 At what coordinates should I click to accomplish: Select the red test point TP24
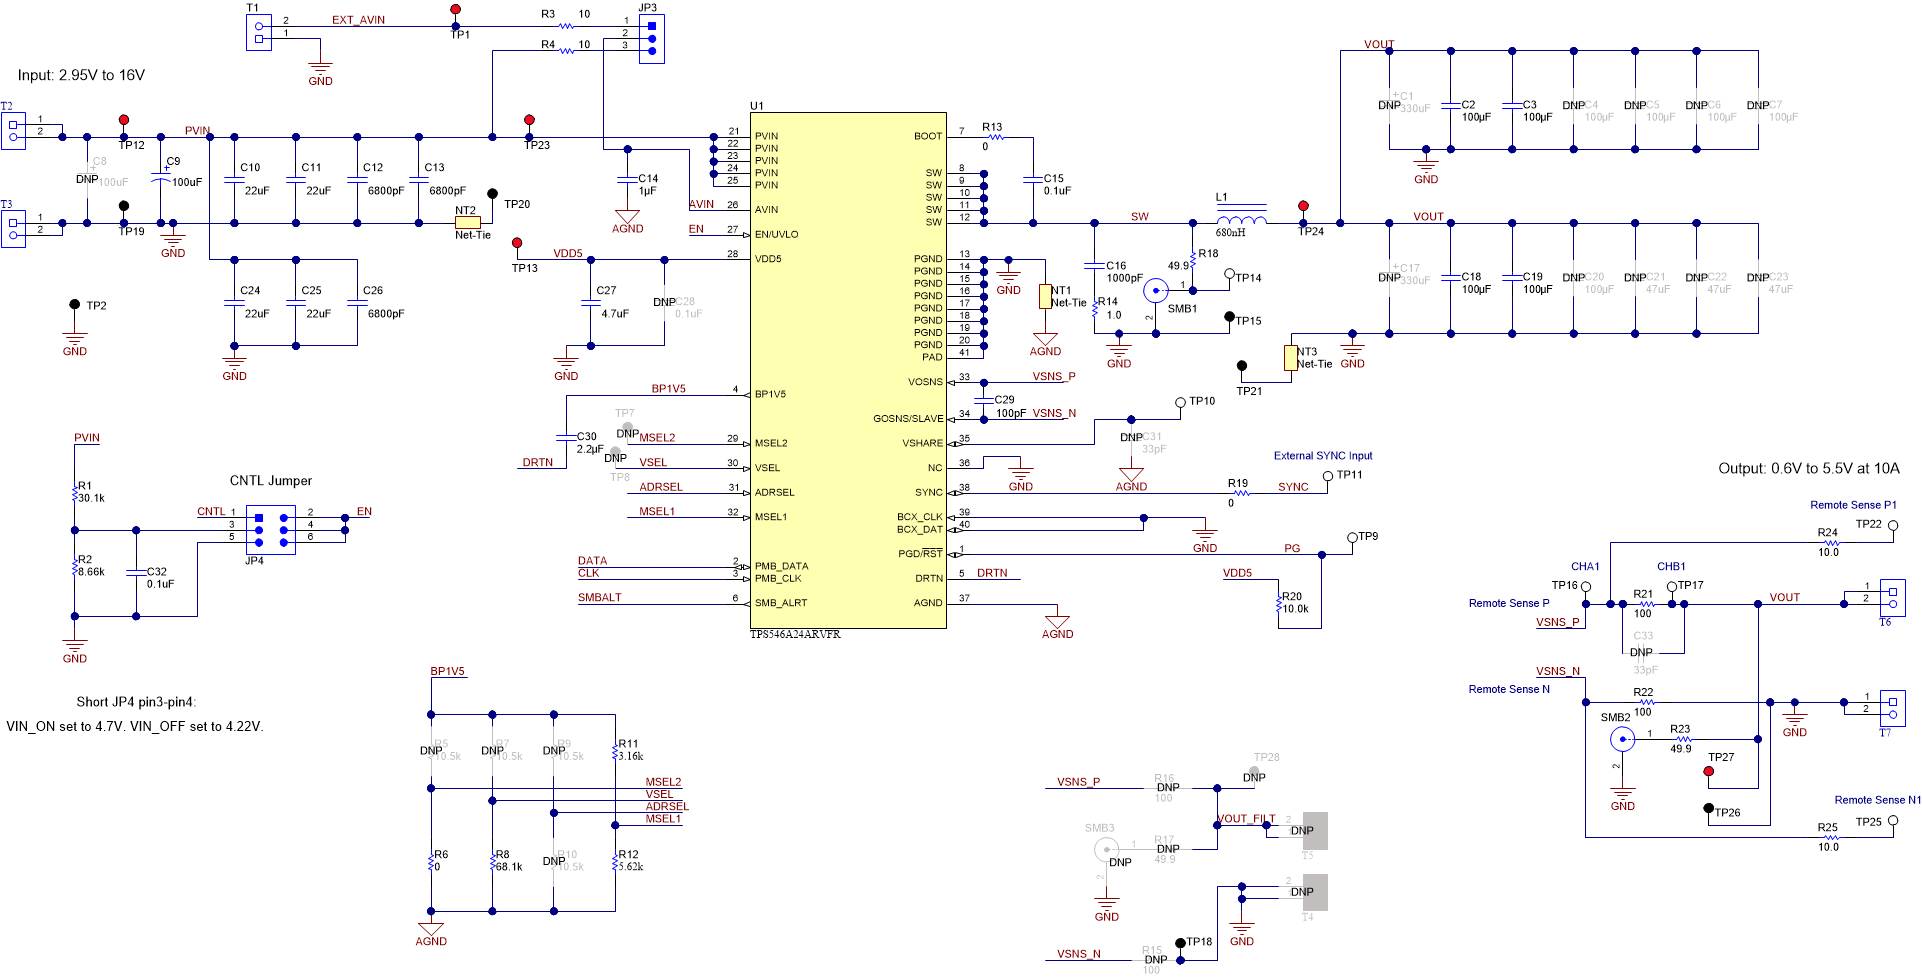(x=1302, y=204)
